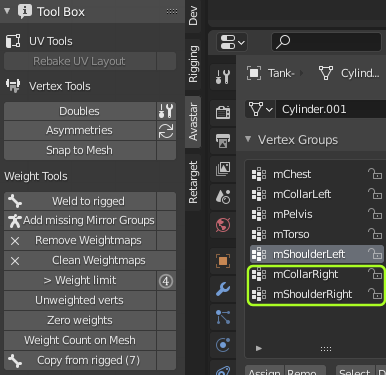Click the panel drag grip dots in Tool Box header

(x=172, y=12)
